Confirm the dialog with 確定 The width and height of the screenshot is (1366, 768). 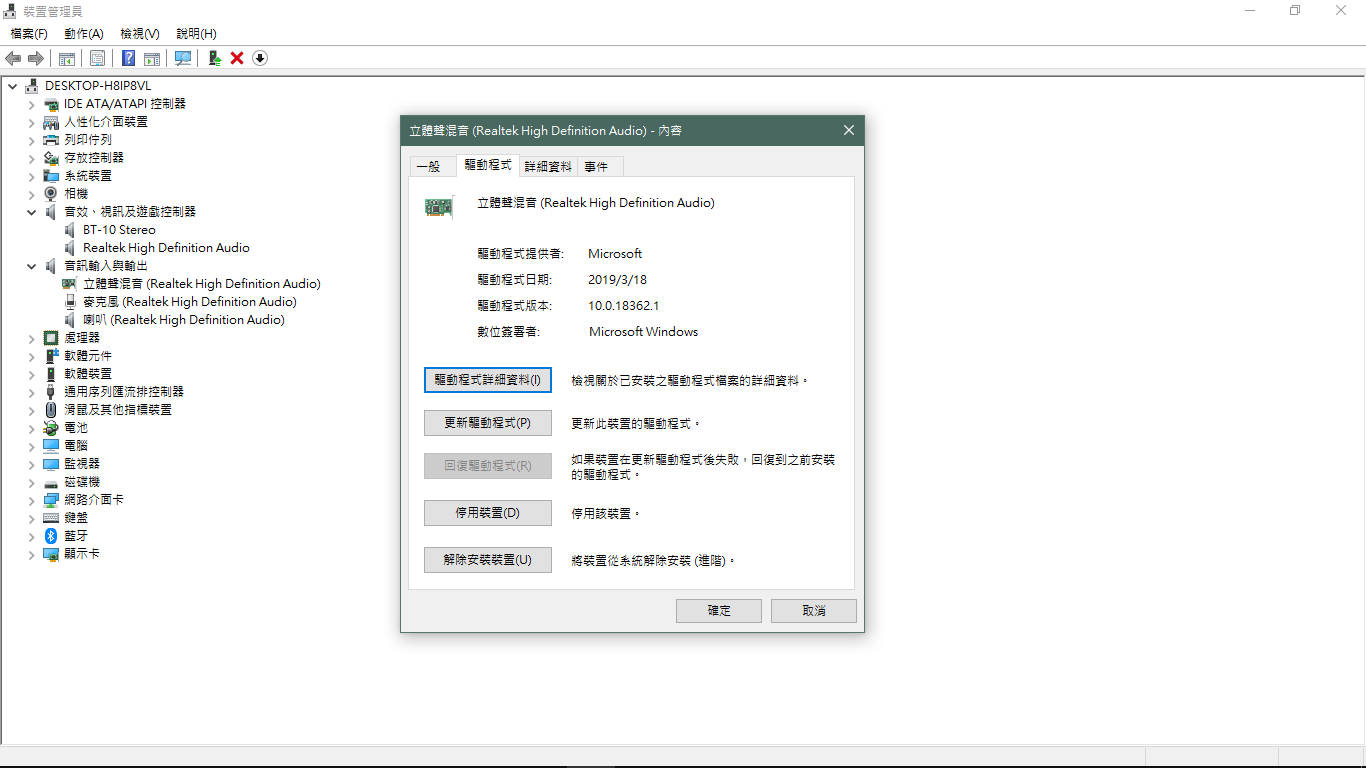pos(719,611)
